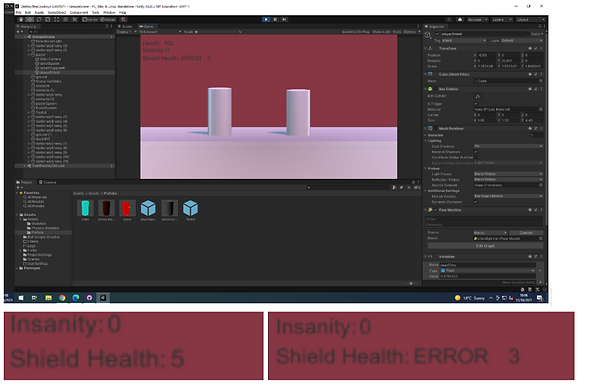This screenshot has width=600, height=386.
Task: Open the Cast Shadows dropdown
Action: click(x=508, y=146)
